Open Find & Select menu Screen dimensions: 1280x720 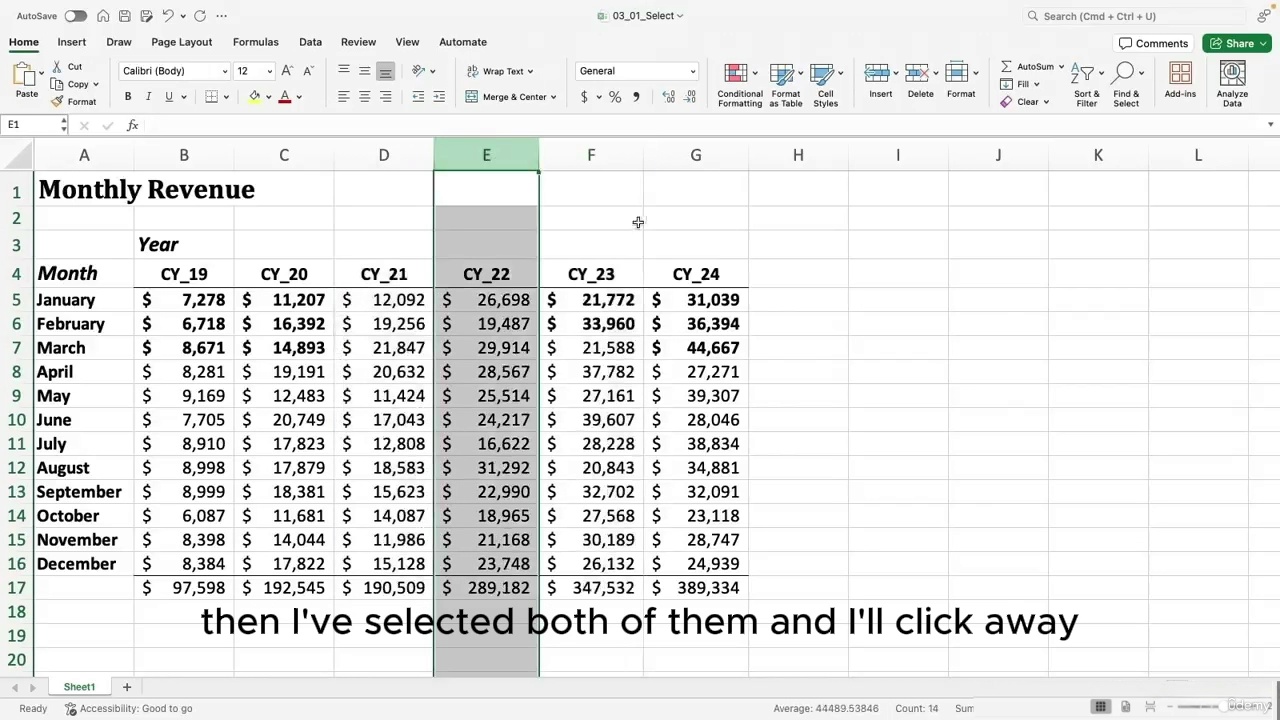(1126, 85)
